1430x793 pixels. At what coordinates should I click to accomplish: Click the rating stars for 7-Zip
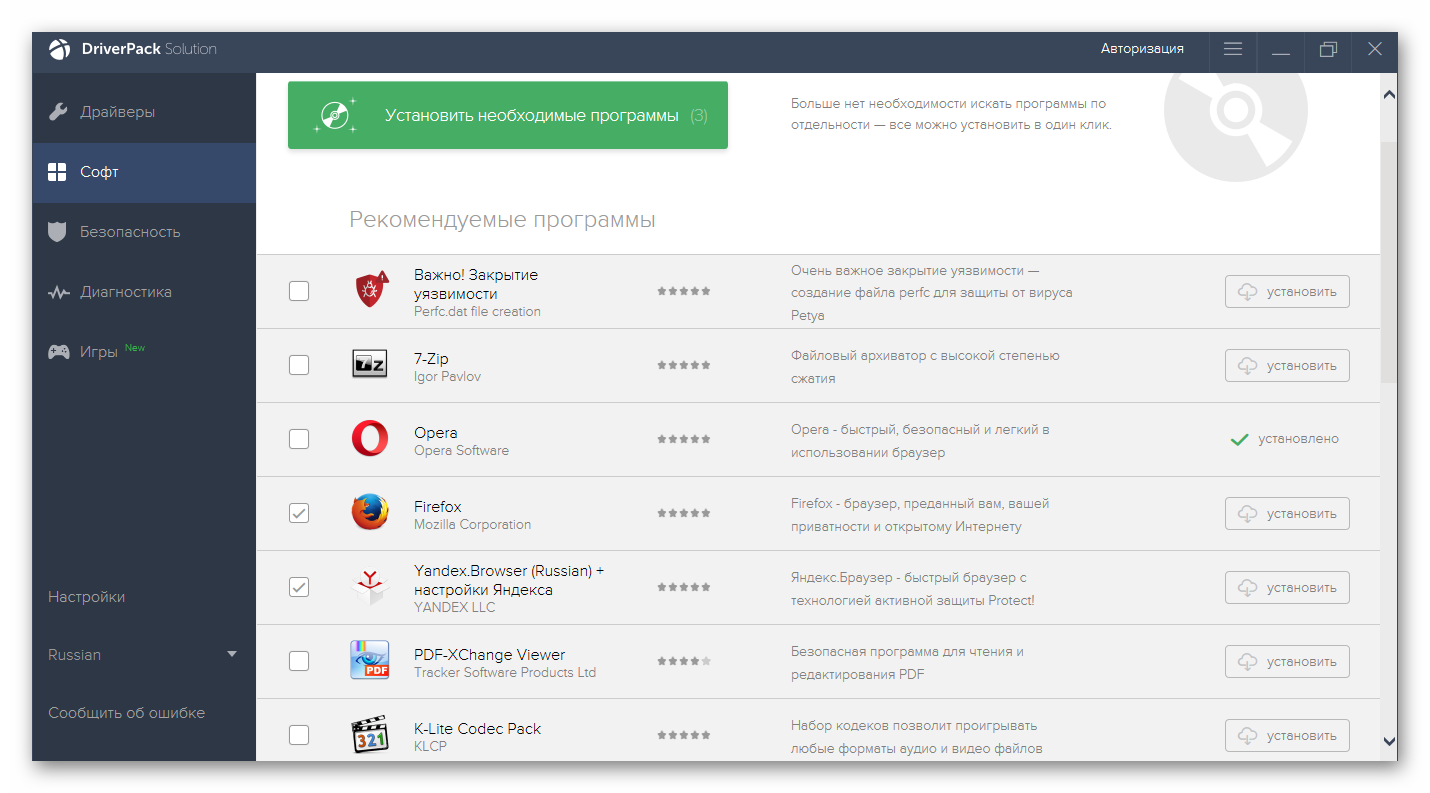[x=684, y=365]
